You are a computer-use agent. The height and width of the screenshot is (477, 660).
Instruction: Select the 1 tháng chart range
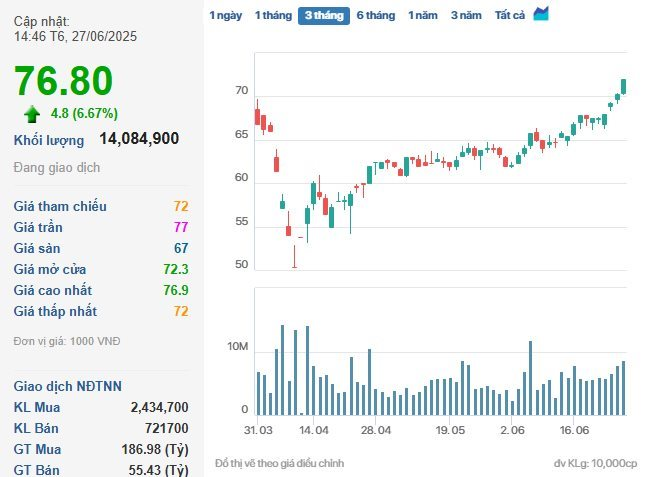click(273, 16)
